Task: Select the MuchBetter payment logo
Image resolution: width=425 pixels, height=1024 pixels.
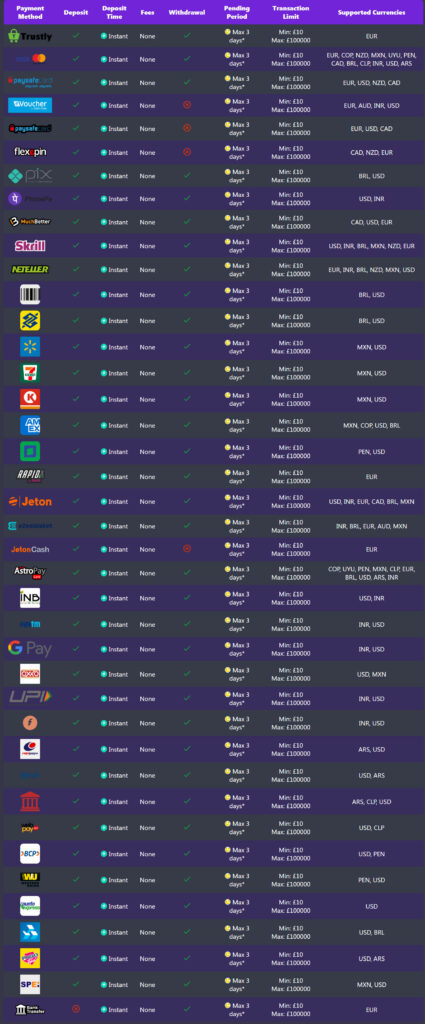Action: 30,222
